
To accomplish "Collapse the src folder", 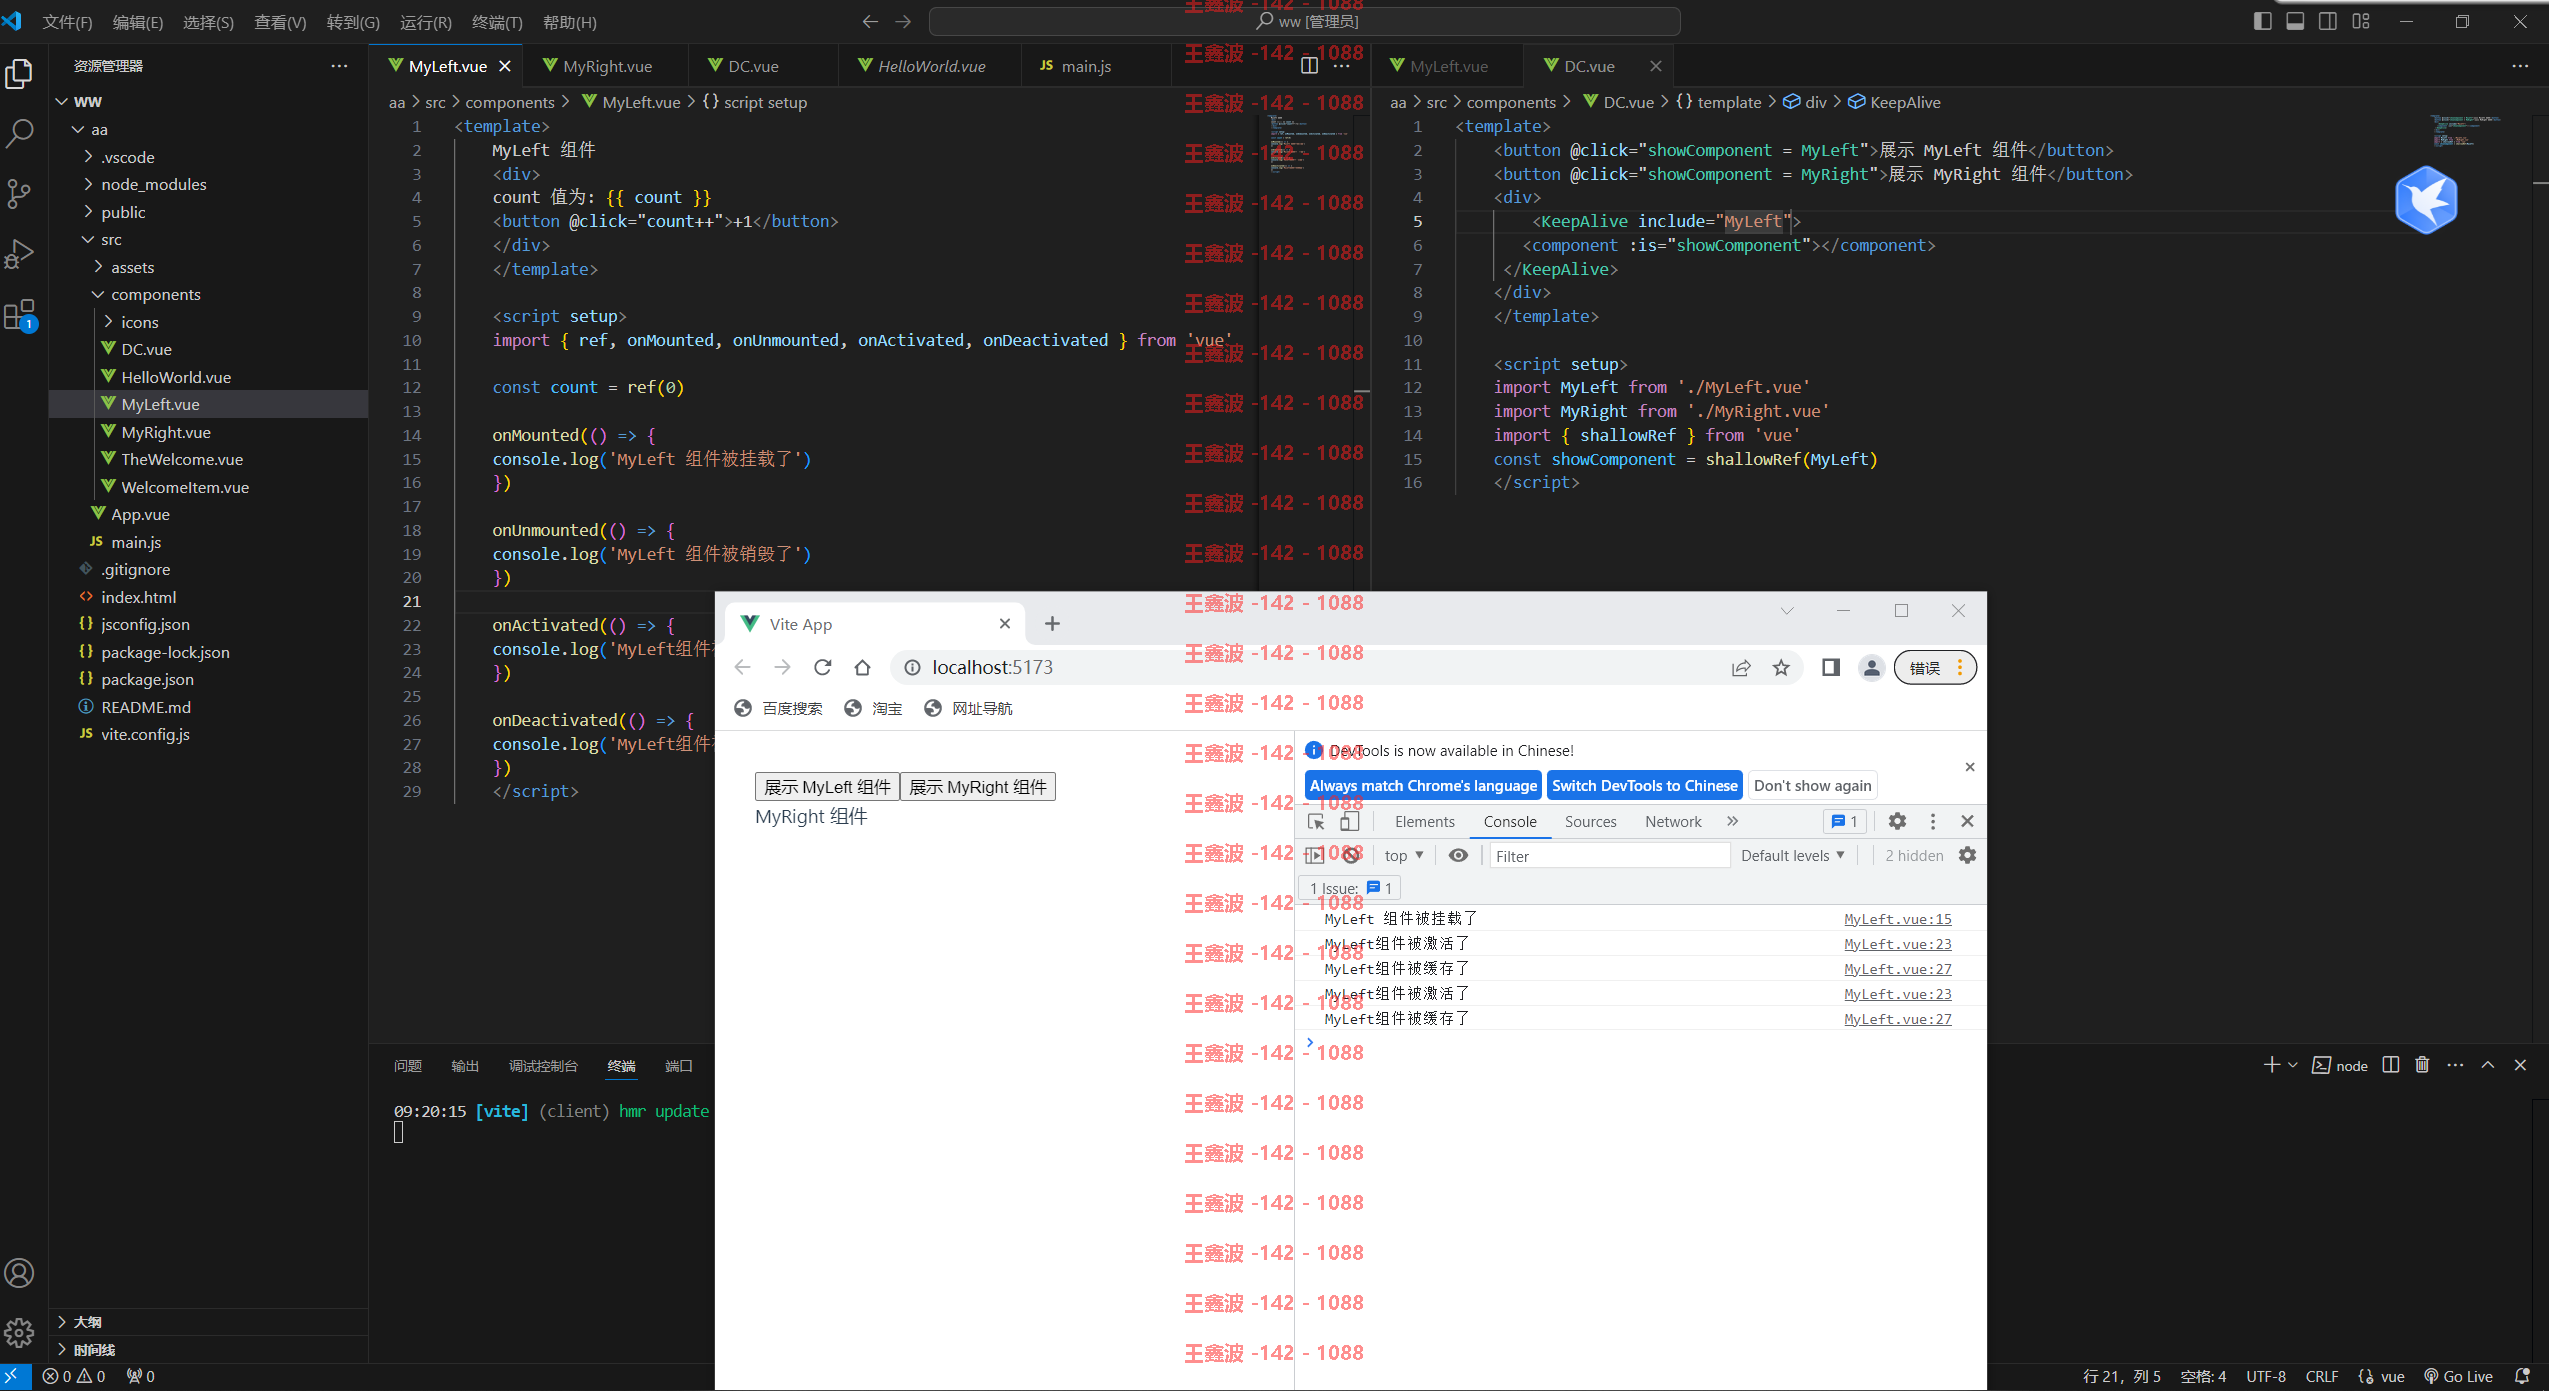I will (110, 240).
